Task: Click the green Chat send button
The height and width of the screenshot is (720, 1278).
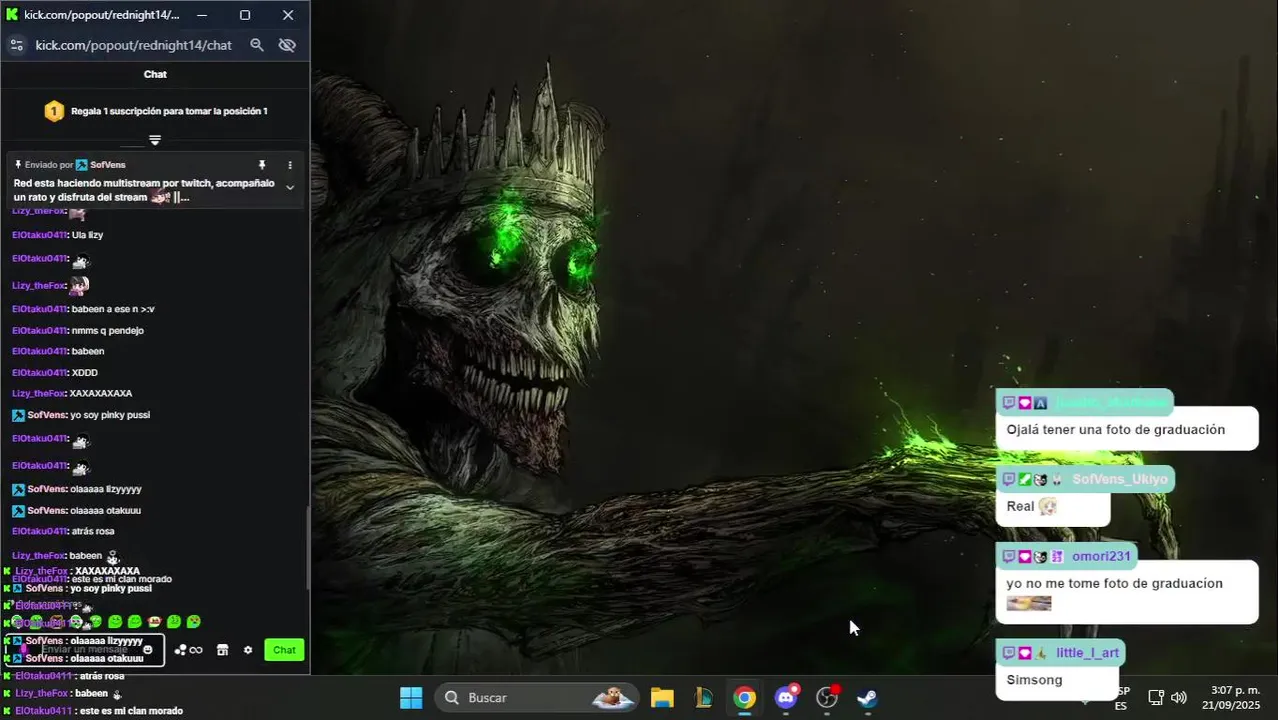Action: coord(284,650)
